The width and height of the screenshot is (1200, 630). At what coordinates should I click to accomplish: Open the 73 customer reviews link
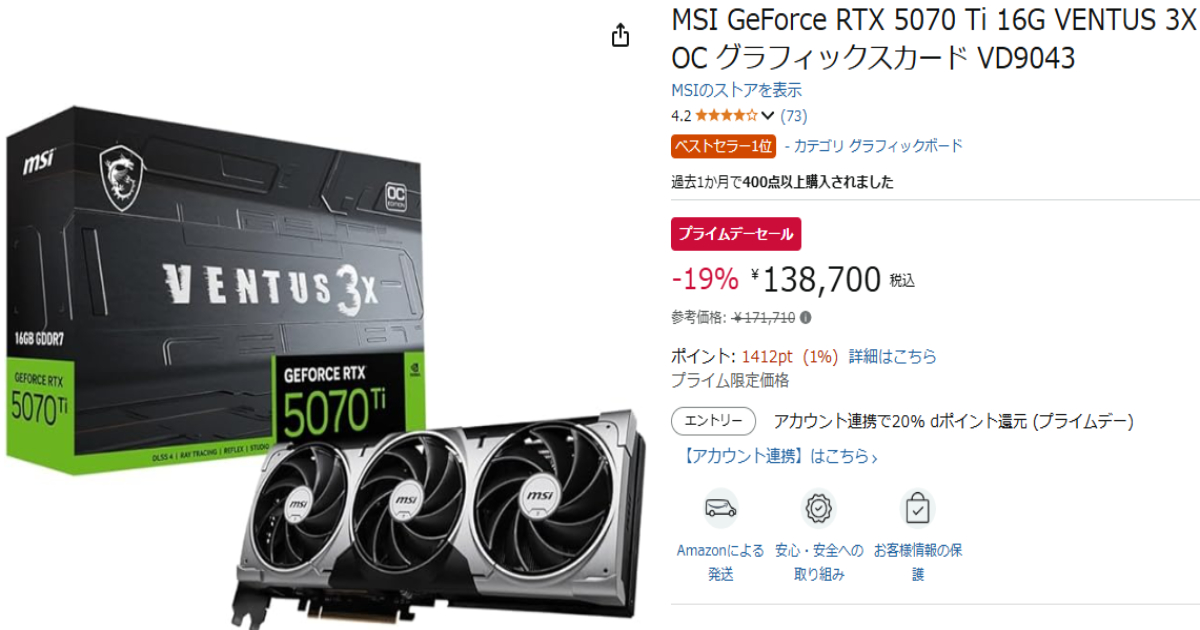click(x=794, y=115)
